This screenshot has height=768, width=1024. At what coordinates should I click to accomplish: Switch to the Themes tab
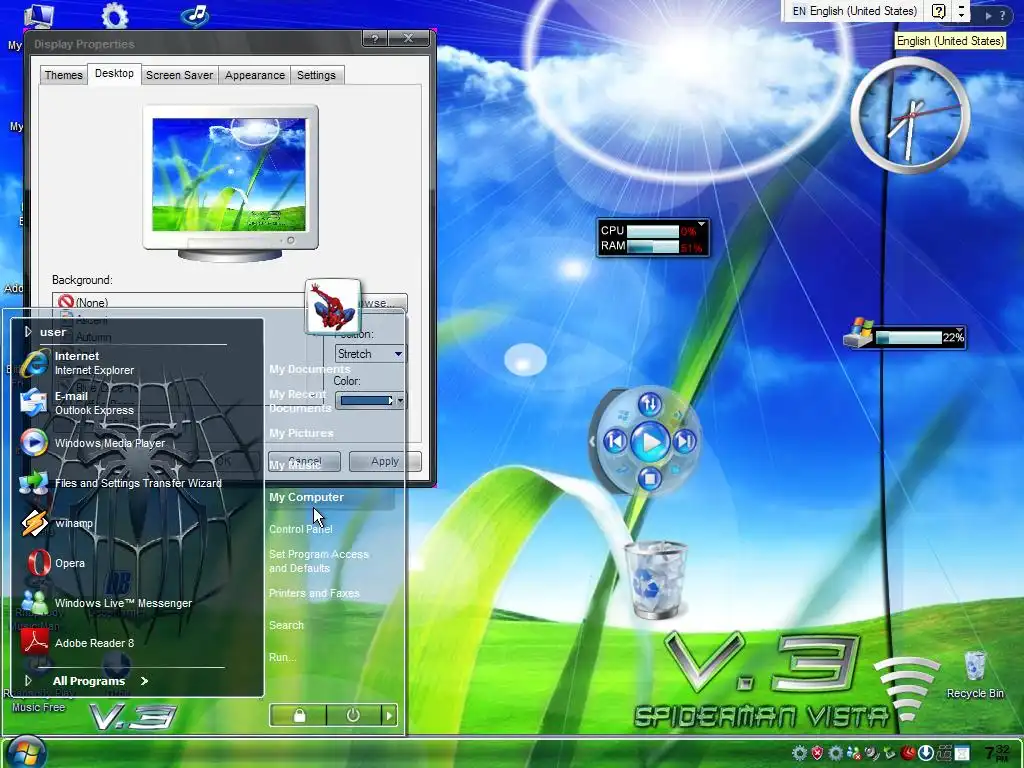tap(63, 75)
